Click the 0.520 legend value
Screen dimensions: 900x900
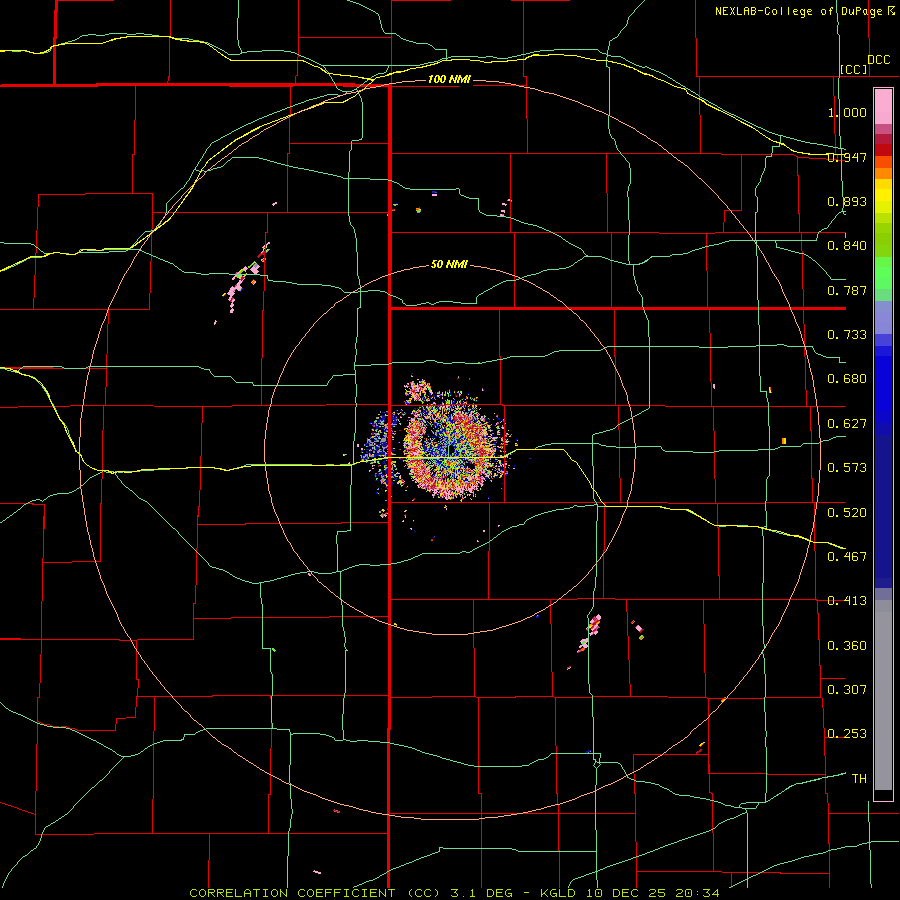(x=847, y=512)
